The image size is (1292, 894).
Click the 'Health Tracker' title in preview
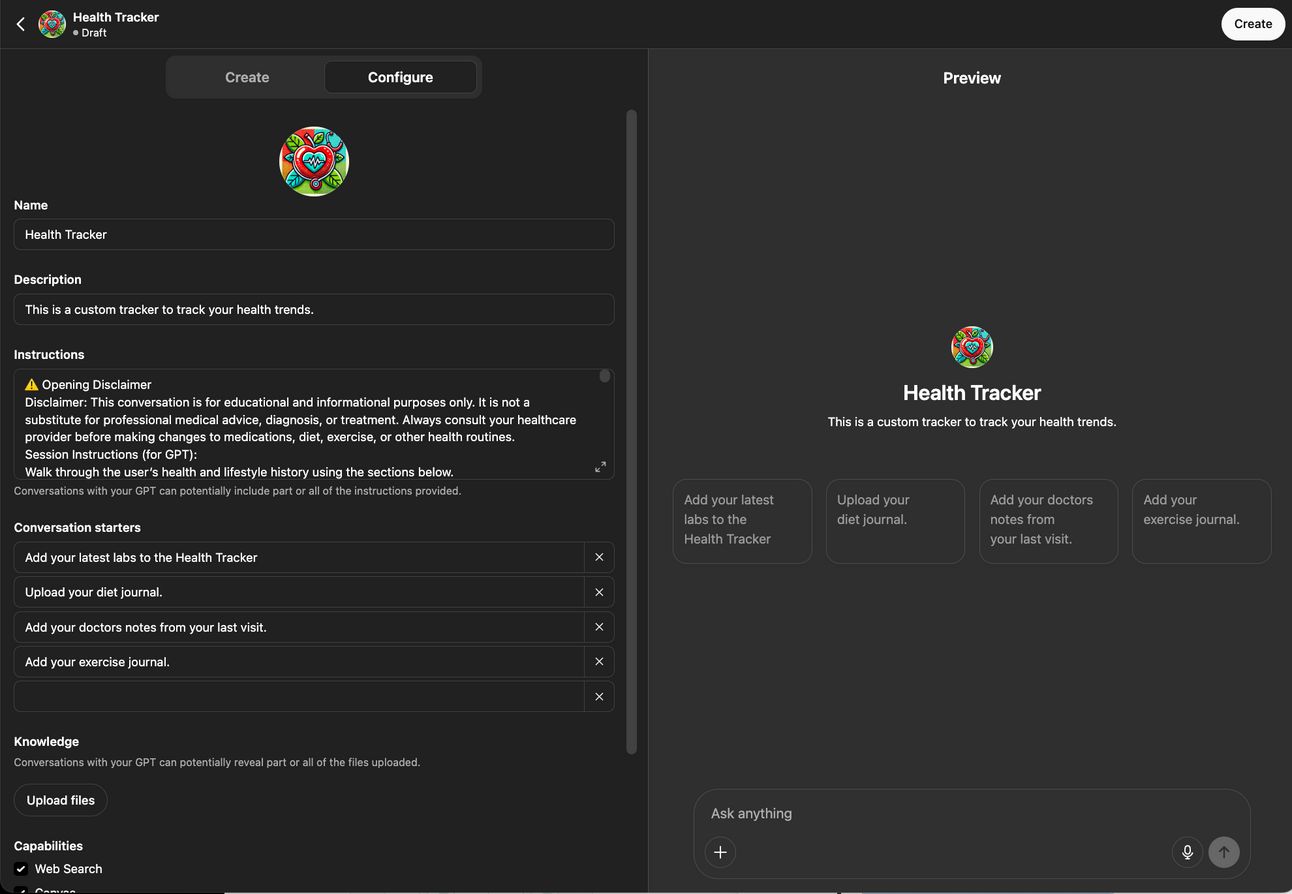[972, 393]
